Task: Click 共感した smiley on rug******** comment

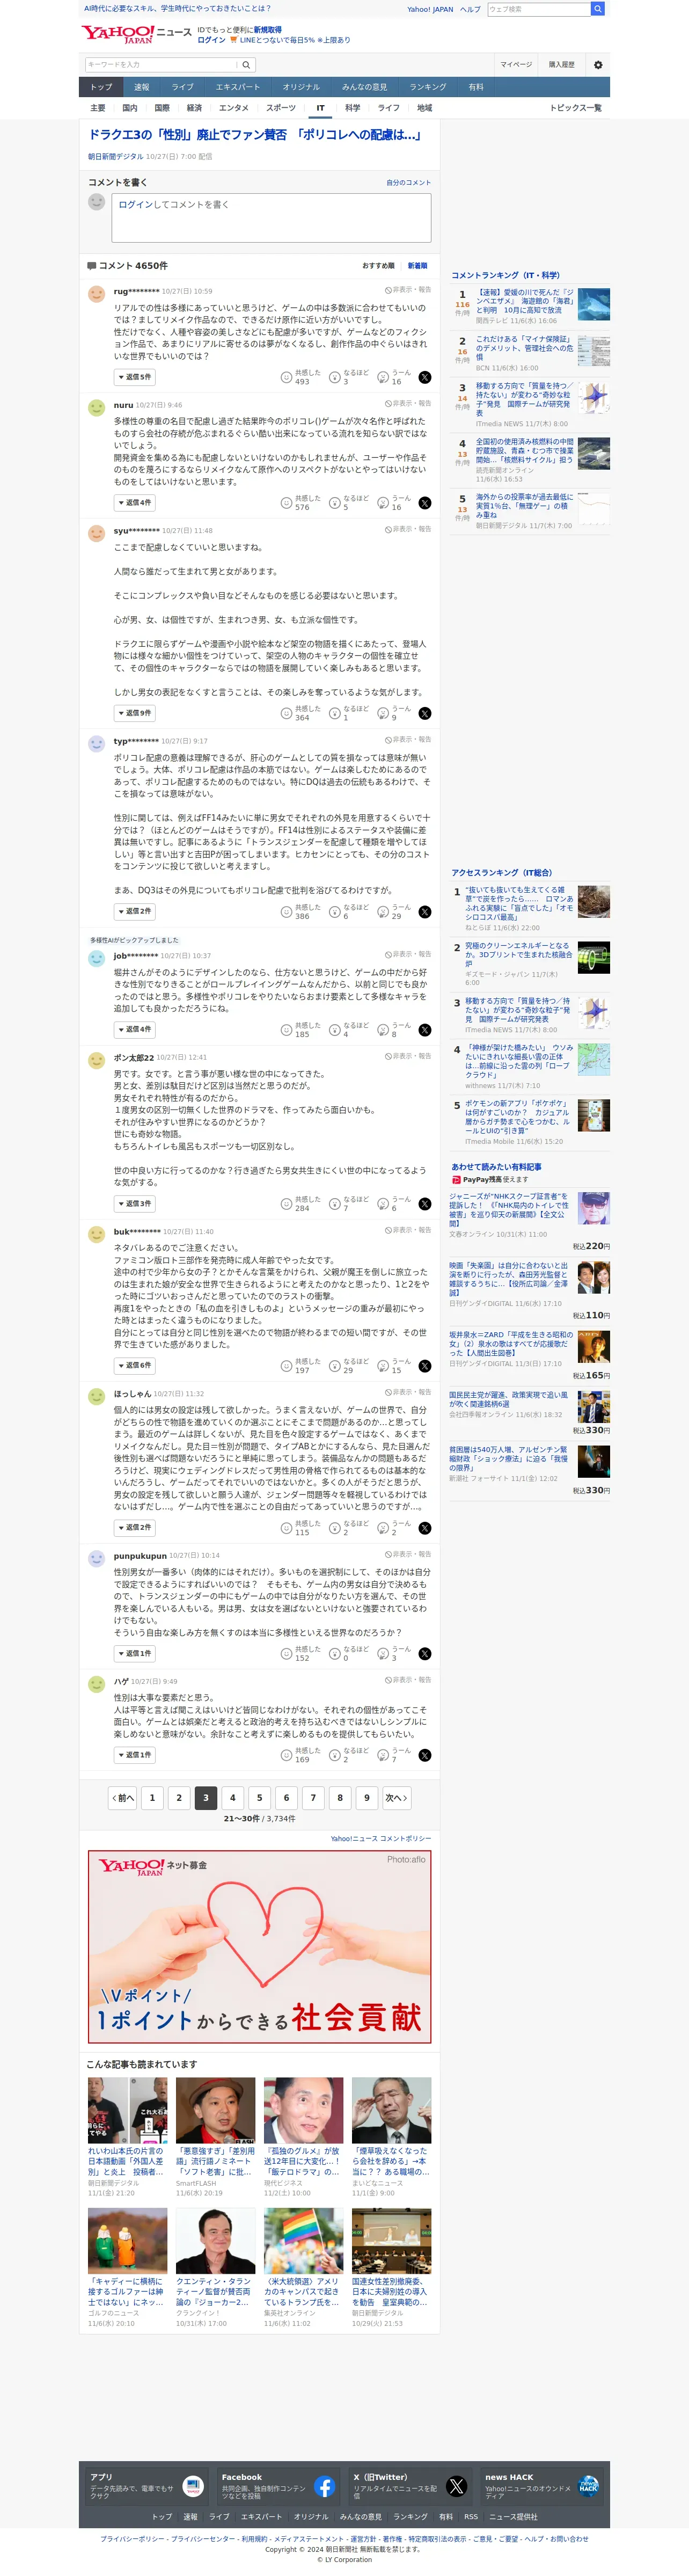Action: [x=286, y=377]
